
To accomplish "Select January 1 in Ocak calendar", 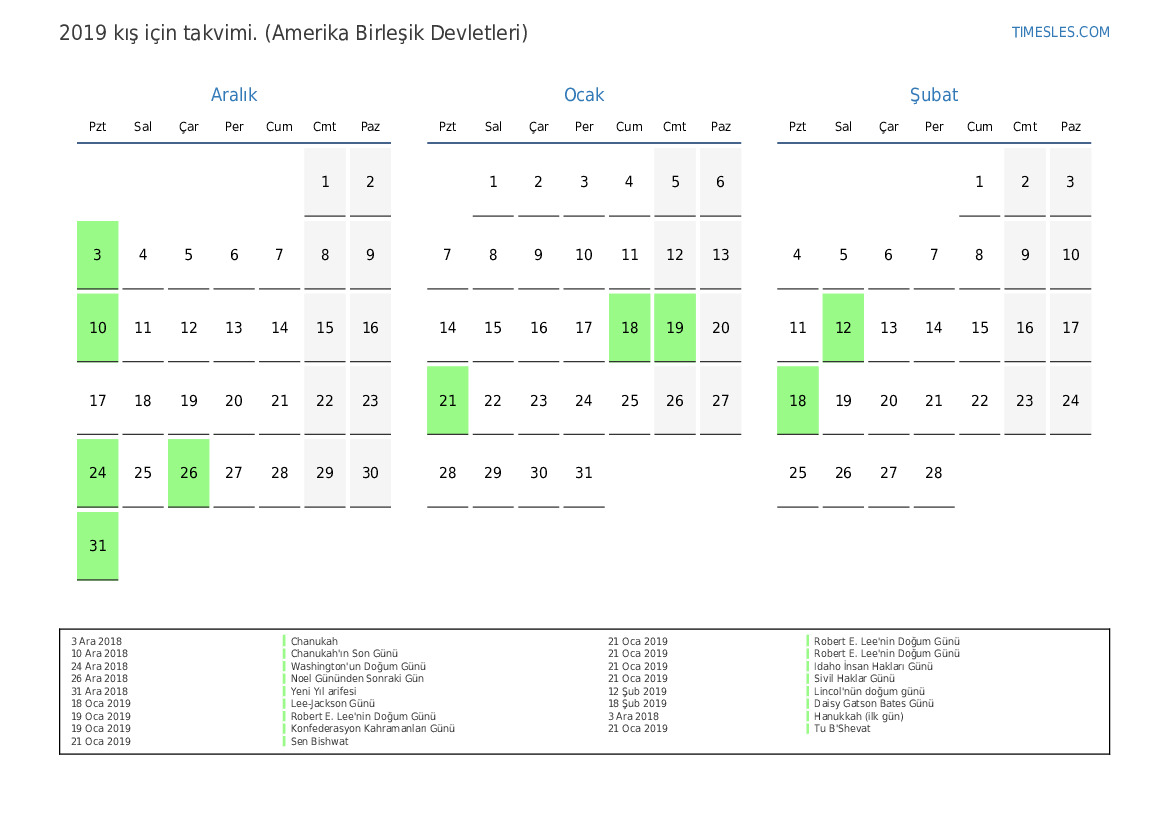I will coord(493,182).
